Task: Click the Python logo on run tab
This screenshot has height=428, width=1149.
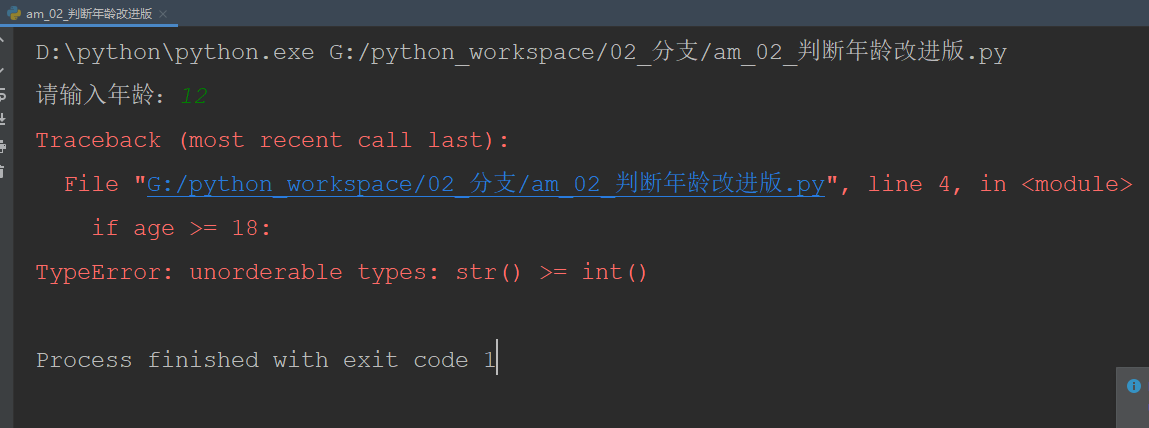Action: click(15, 14)
